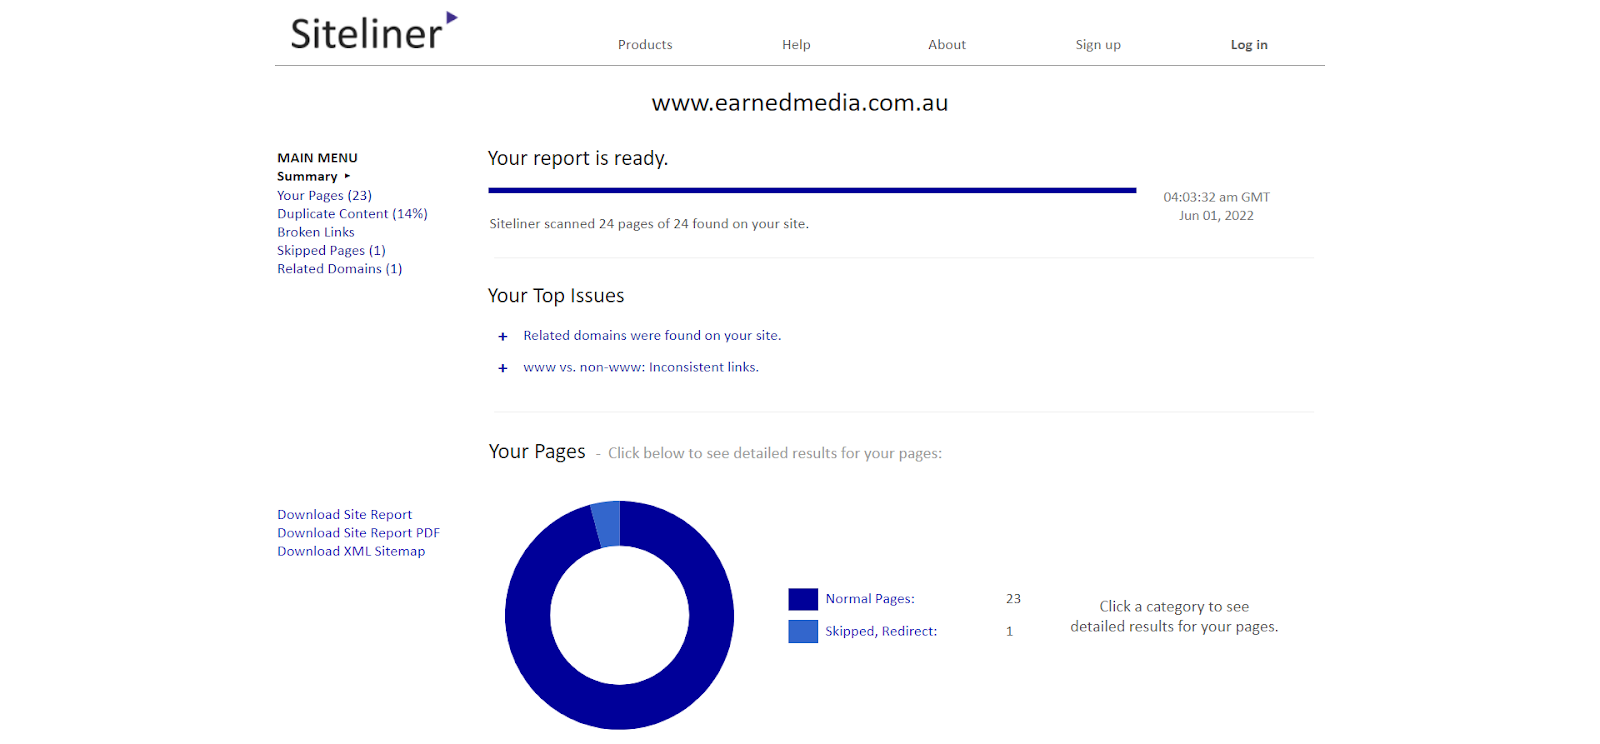Image resolution: width=1600 pixels, height=744 pixels.
Task: View Duplicate Content (14%) report
Action: 352,214
